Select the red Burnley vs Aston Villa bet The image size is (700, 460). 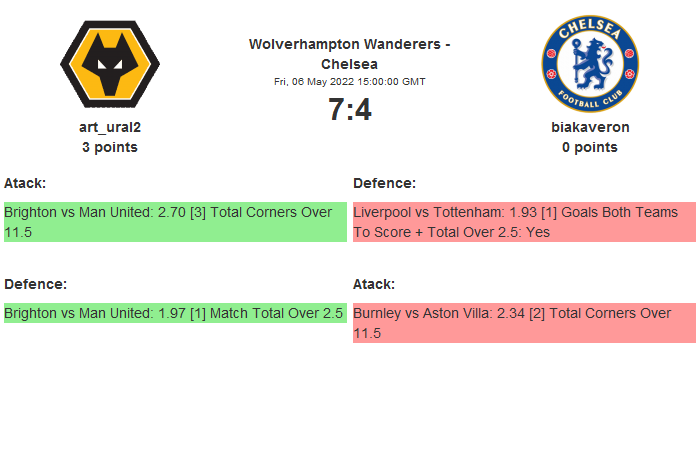524,323
